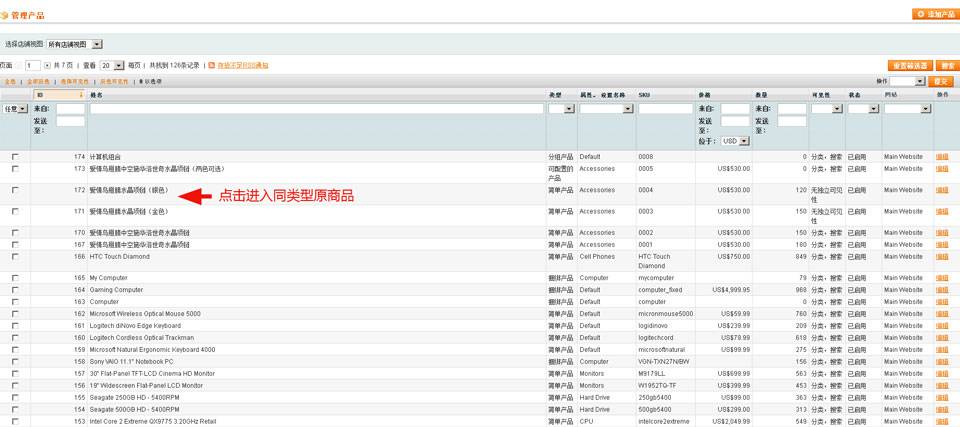The image size is (960, 427).
Task: Click the price 'from' filter field
Action: (x=735, y=108)
